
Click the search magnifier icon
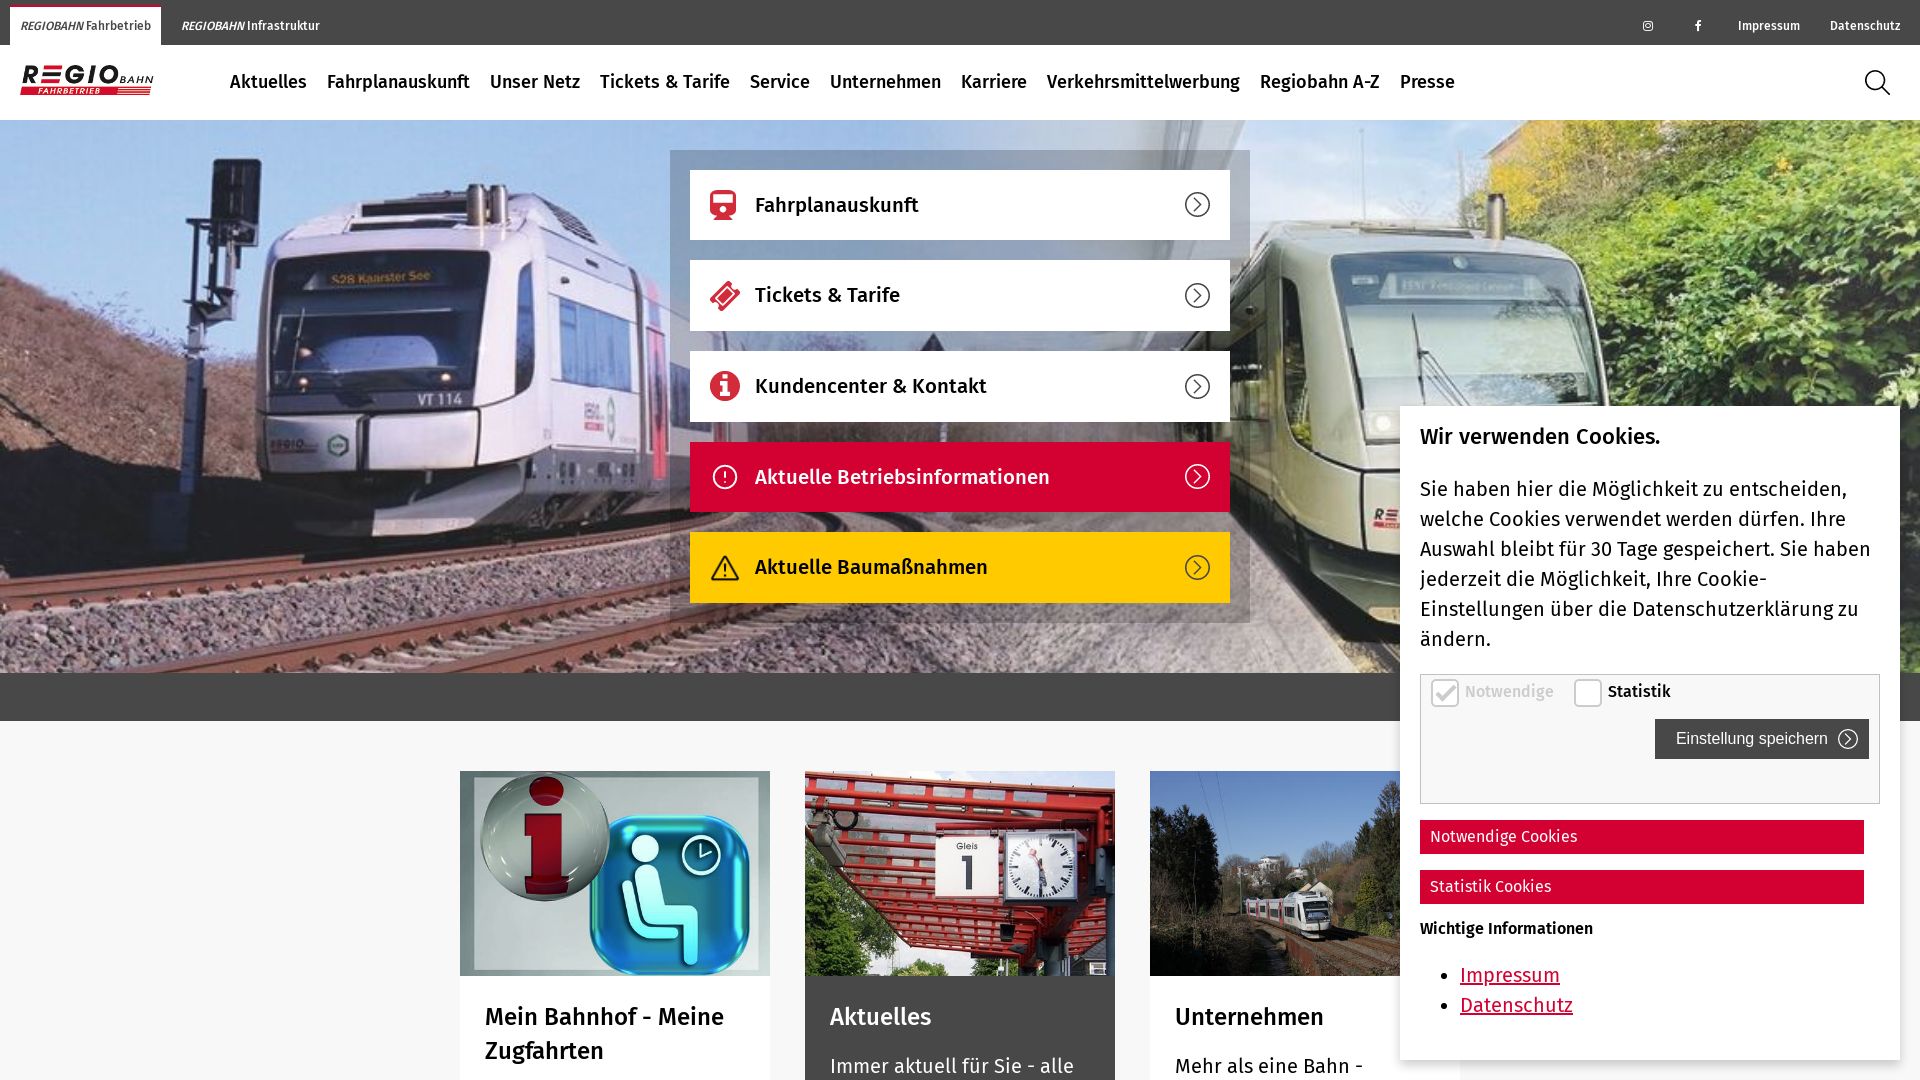pos(1877,82)
